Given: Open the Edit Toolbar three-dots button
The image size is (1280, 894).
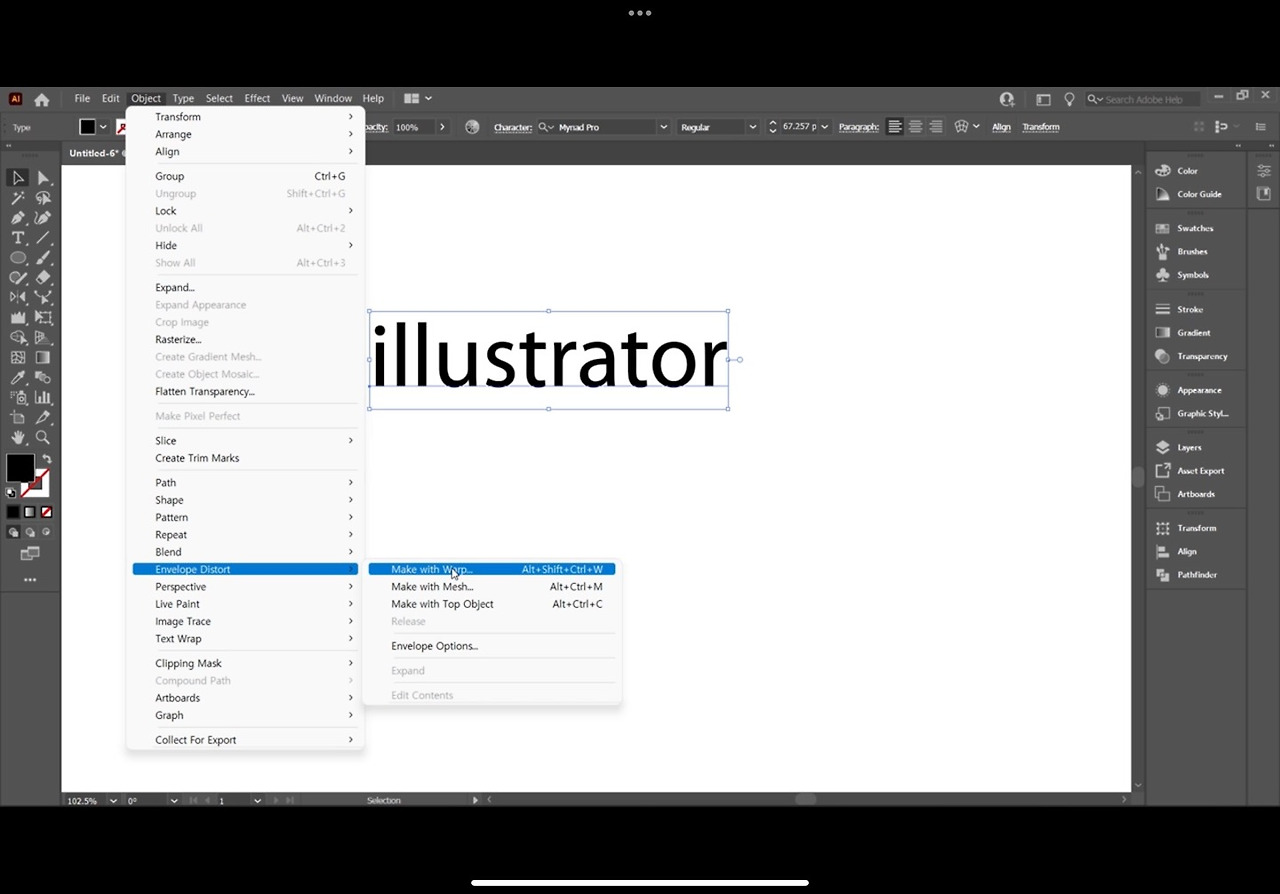Looking at the screenshot, I should pos(30,580).
